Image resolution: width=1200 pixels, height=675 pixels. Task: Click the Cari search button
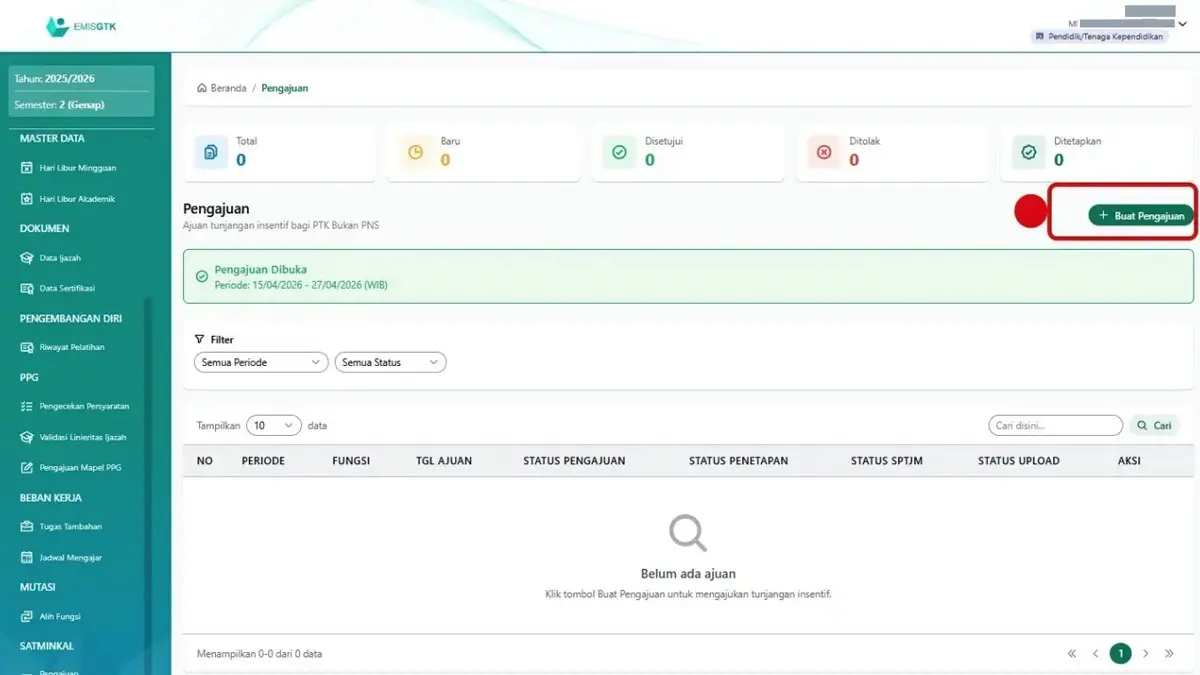(1154, 425)
